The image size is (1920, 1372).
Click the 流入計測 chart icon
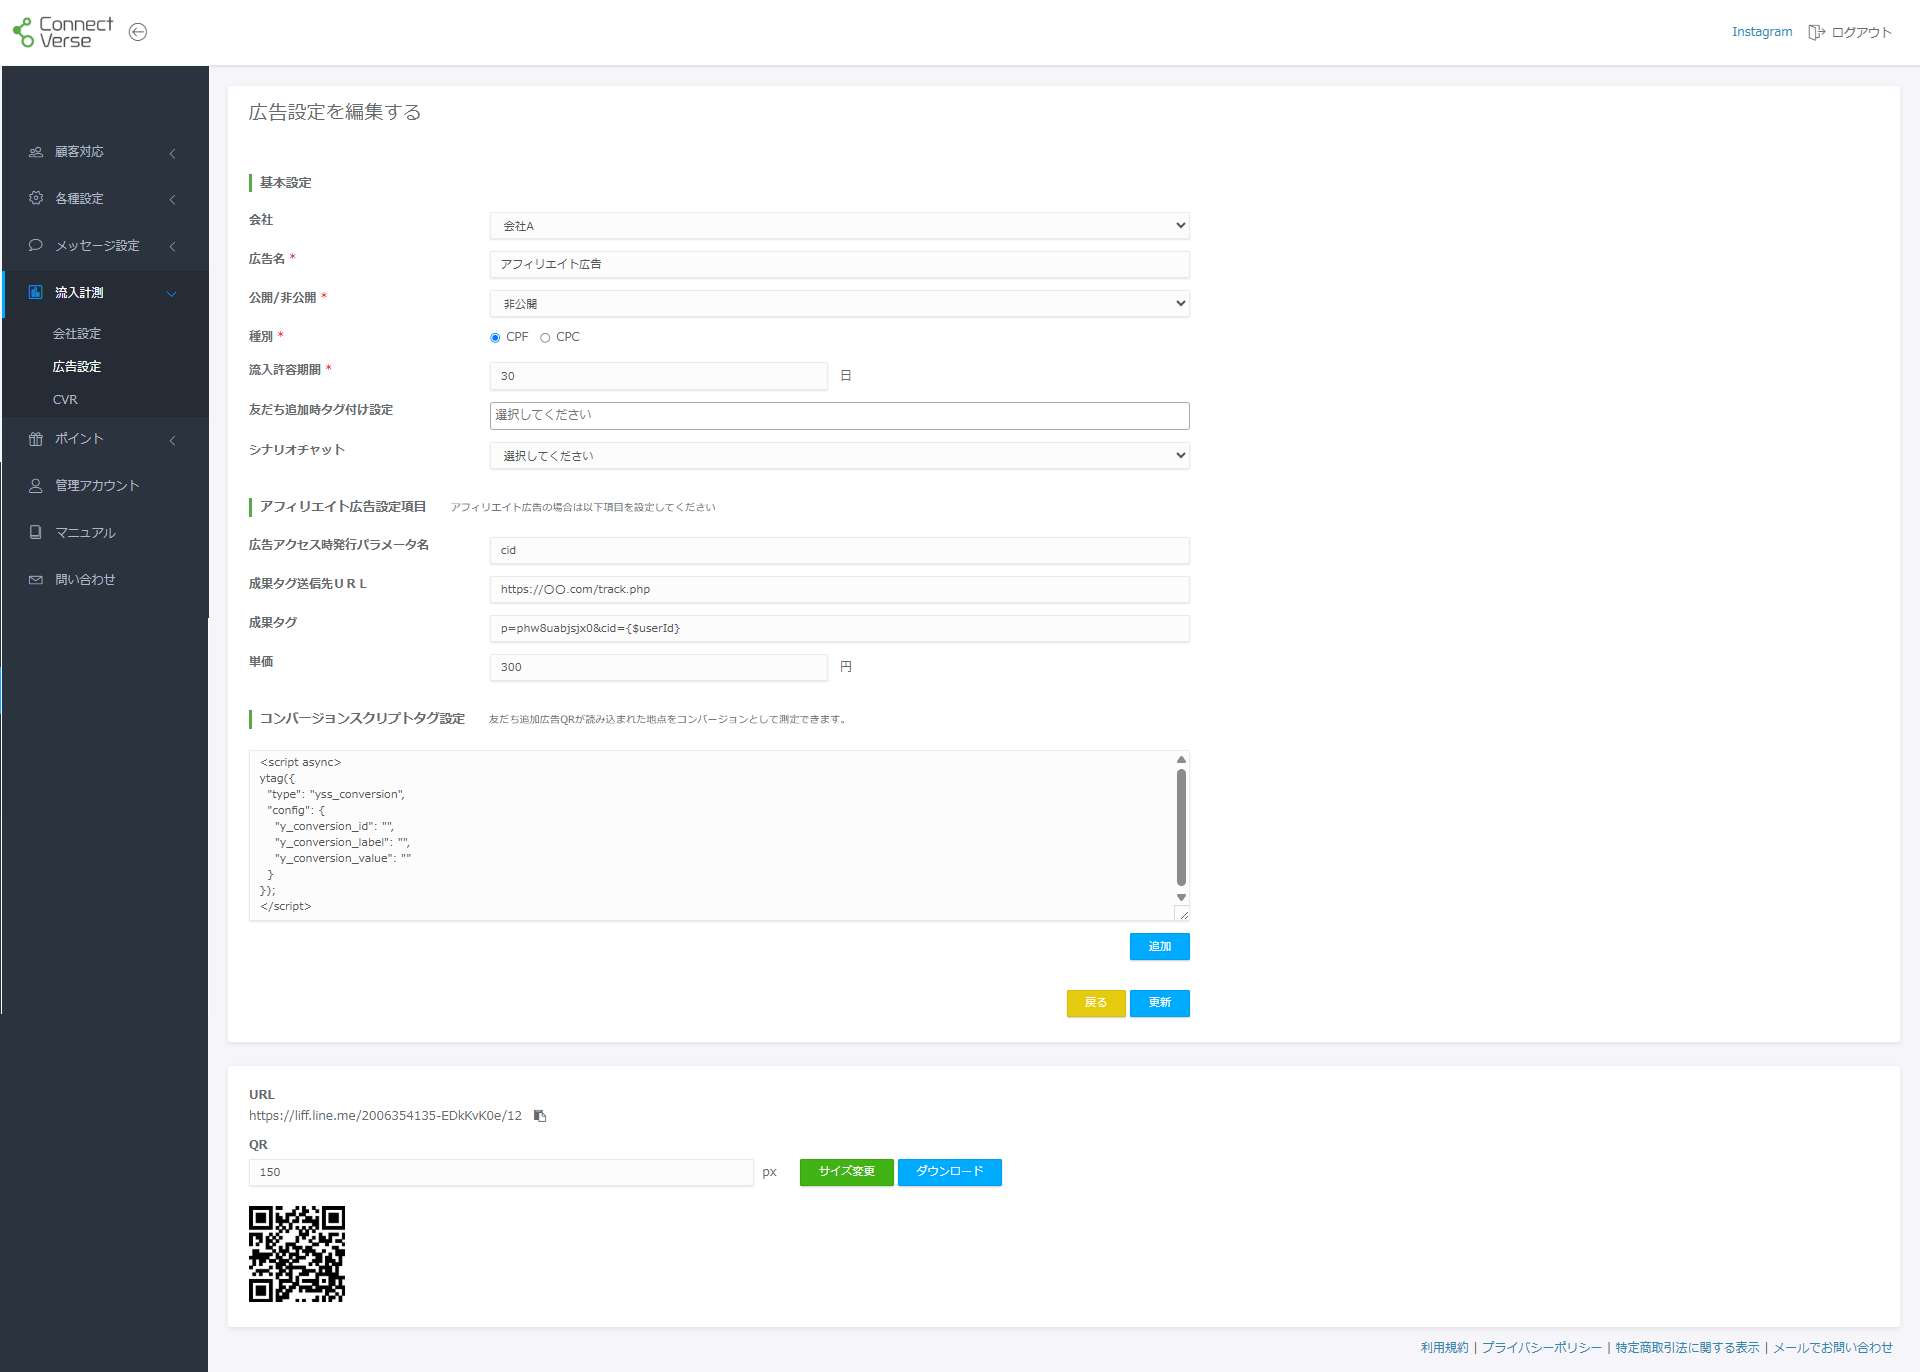point(36,292)
